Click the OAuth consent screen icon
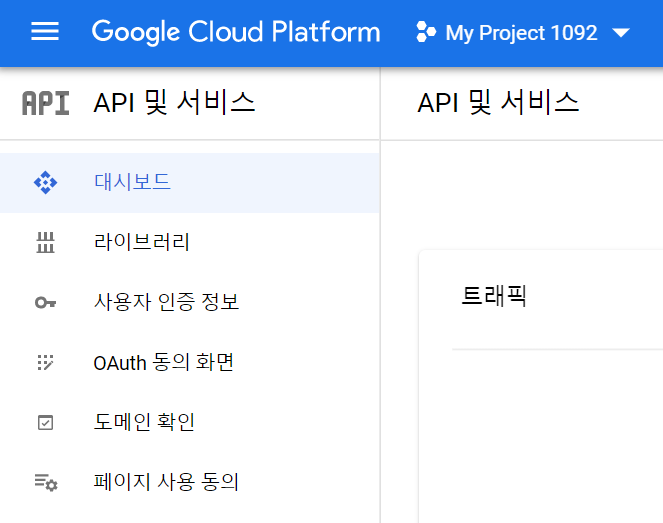663x523 pixels. click(45, 362)
